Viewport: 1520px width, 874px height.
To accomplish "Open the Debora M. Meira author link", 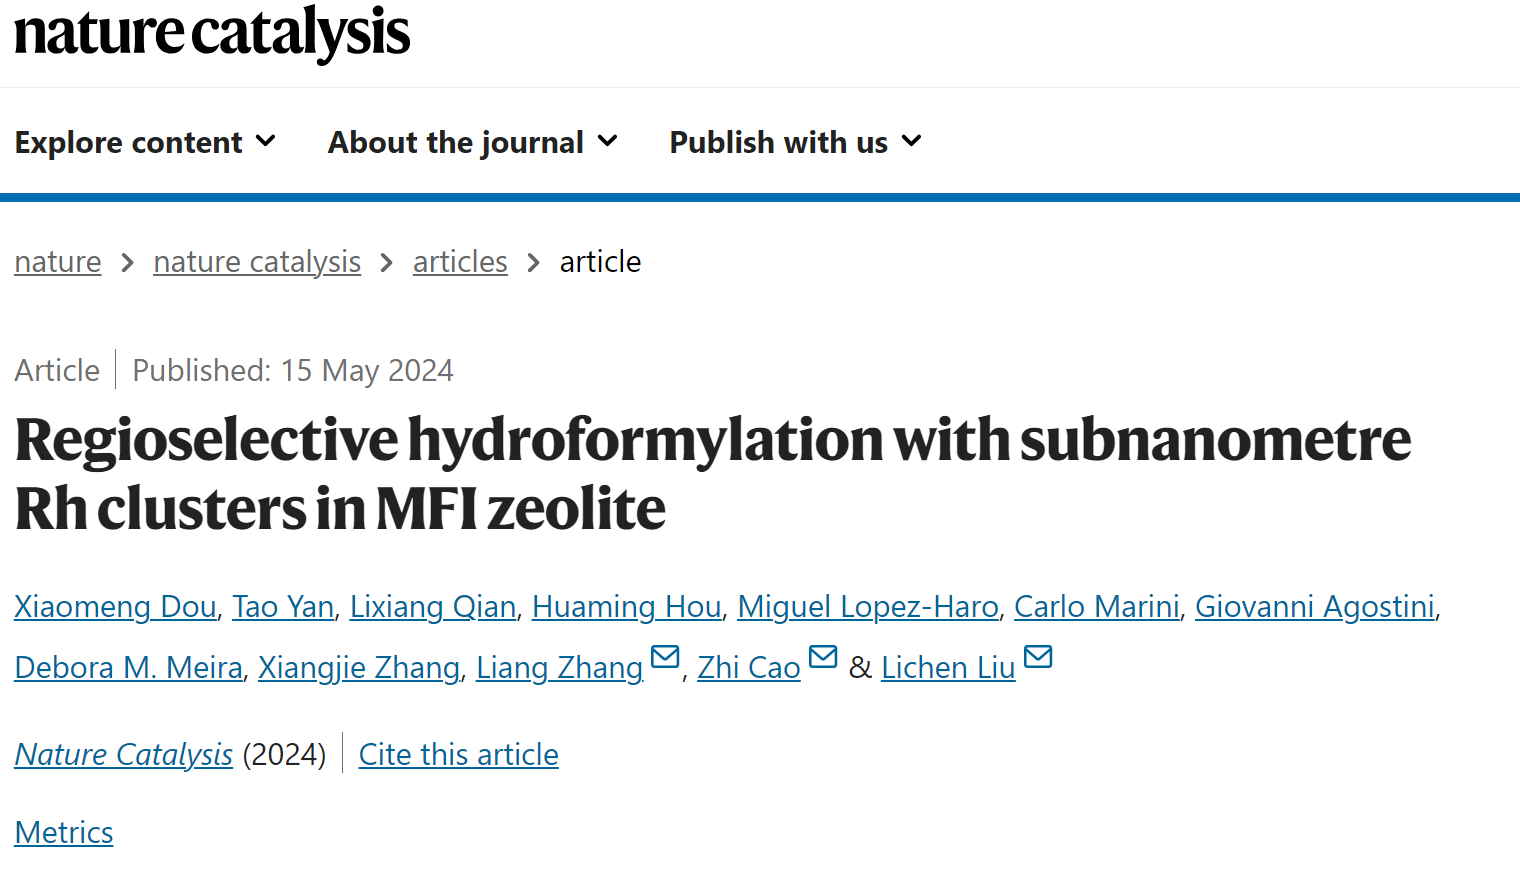I will coord(128,668).
